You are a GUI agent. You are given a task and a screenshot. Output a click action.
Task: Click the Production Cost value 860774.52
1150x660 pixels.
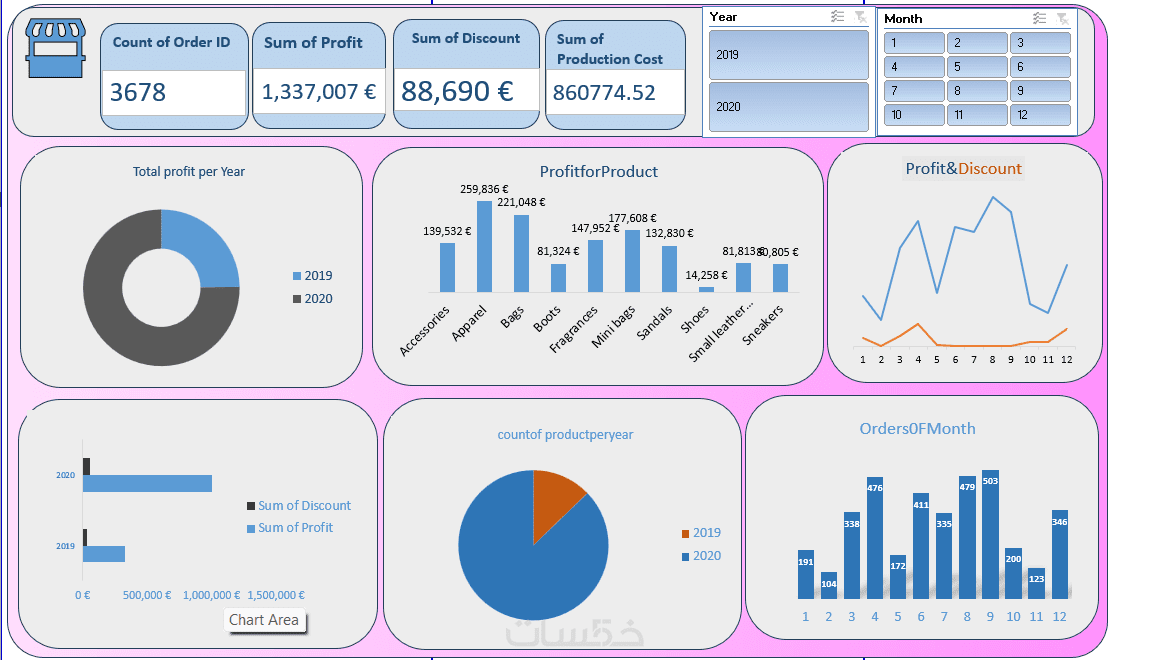(x=604, y=92)
